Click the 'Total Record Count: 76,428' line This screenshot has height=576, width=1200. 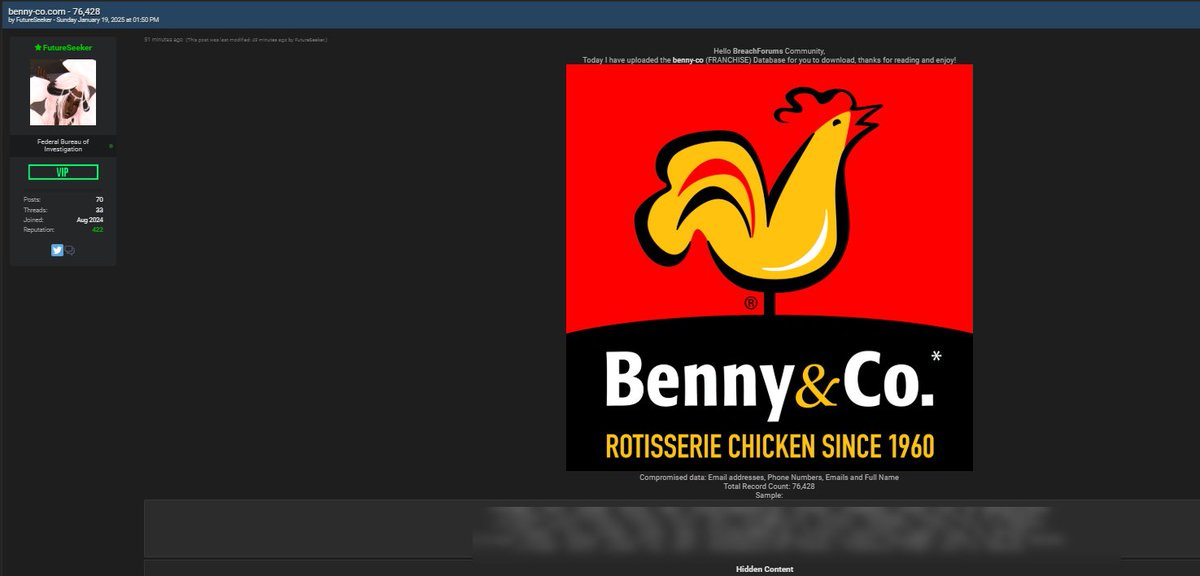769,486
